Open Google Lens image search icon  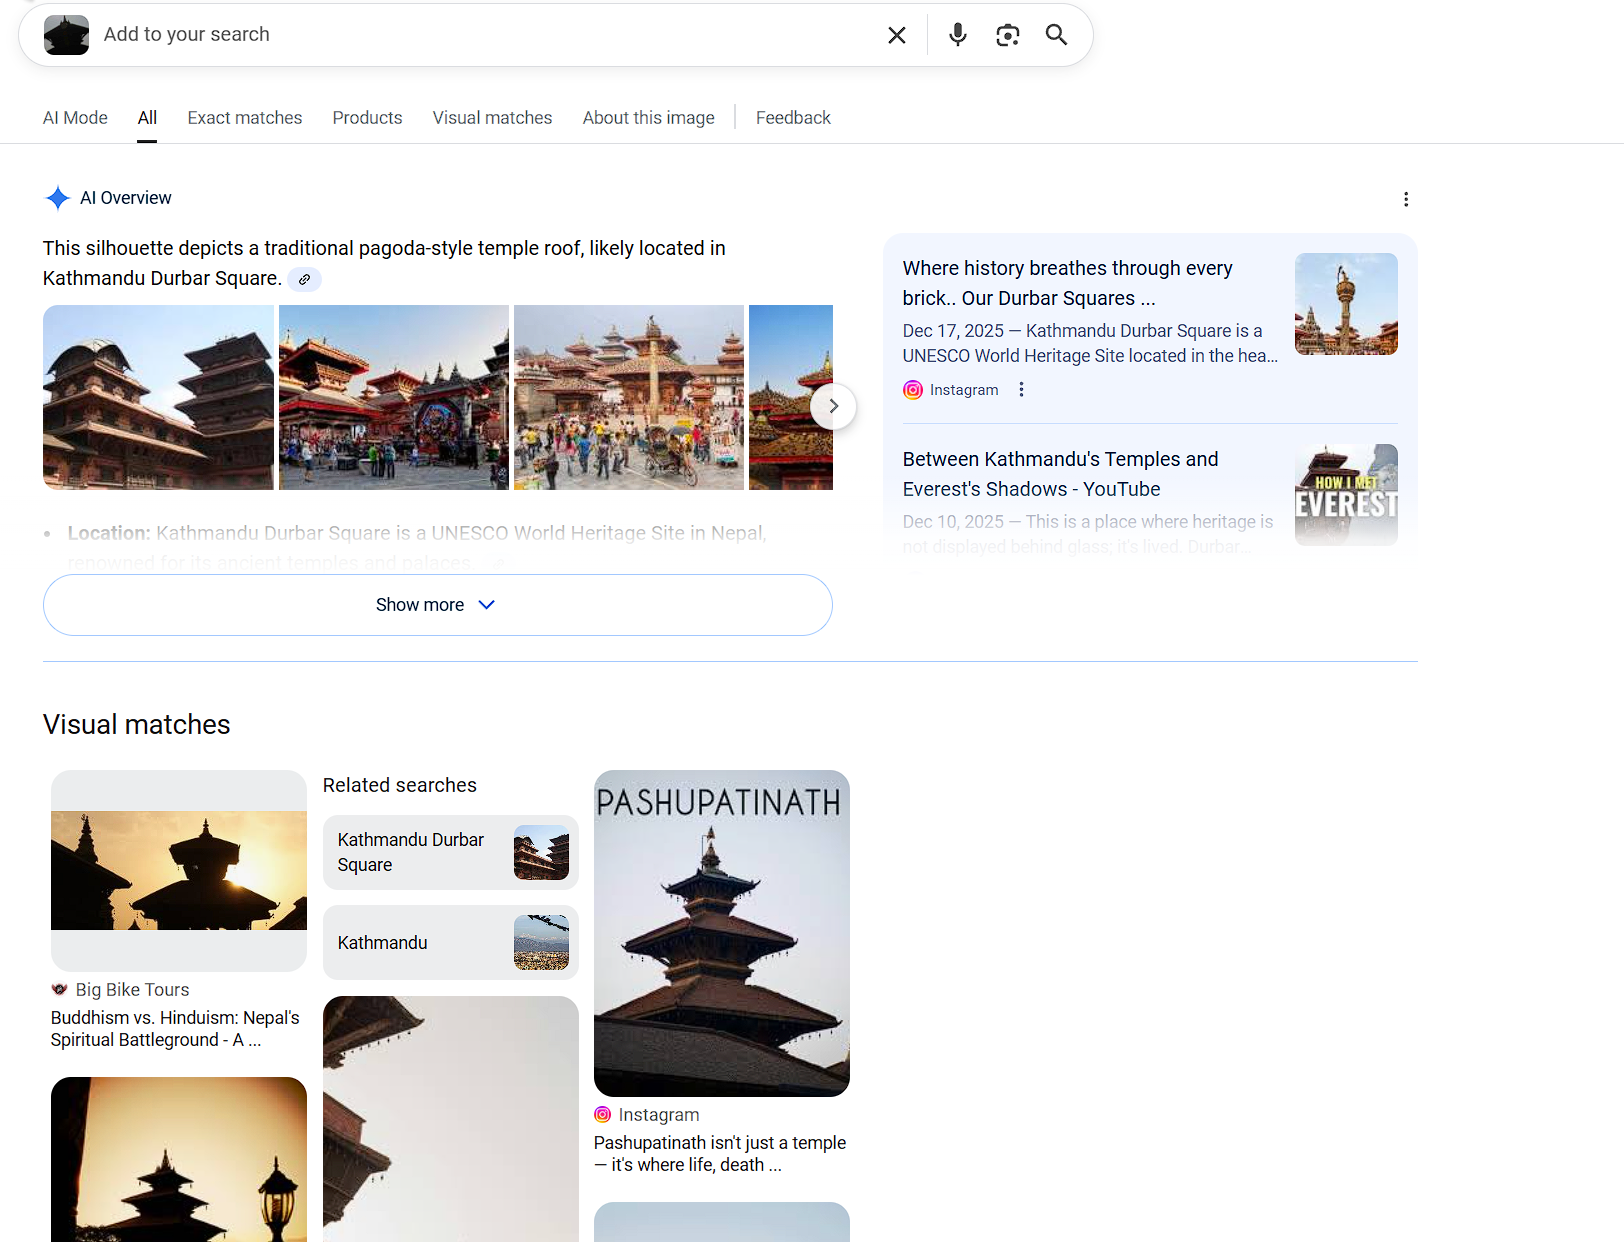pos(1007,35)
